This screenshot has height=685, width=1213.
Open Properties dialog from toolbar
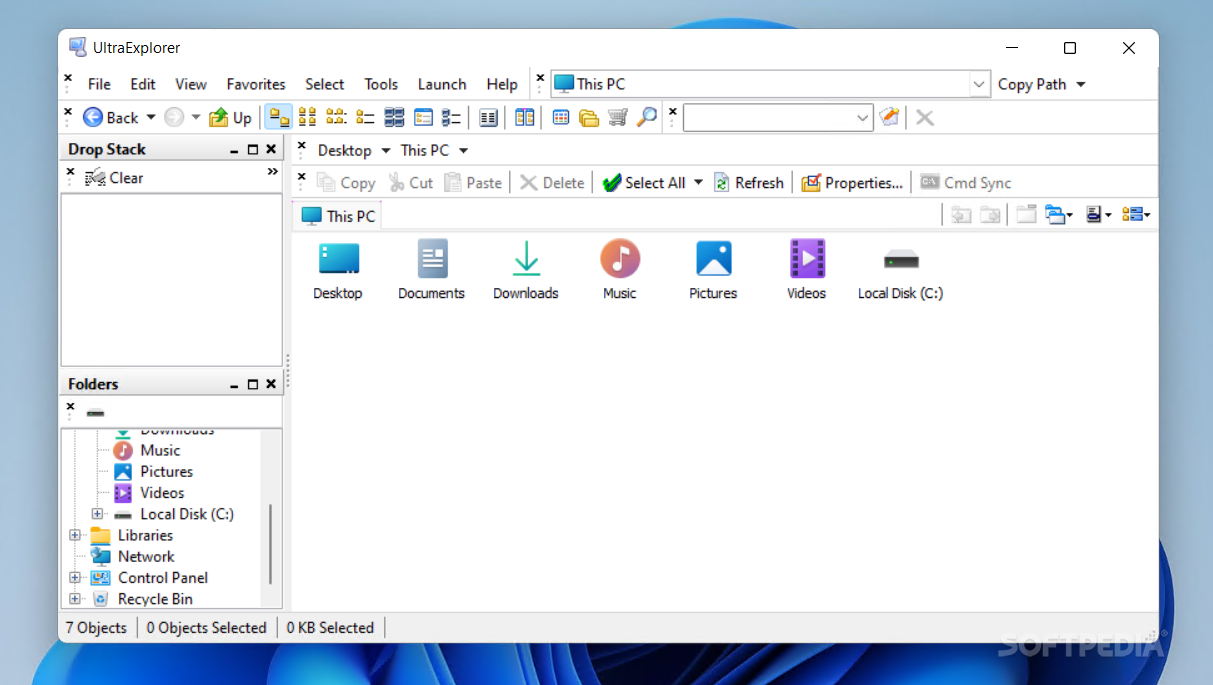(852, 182)
